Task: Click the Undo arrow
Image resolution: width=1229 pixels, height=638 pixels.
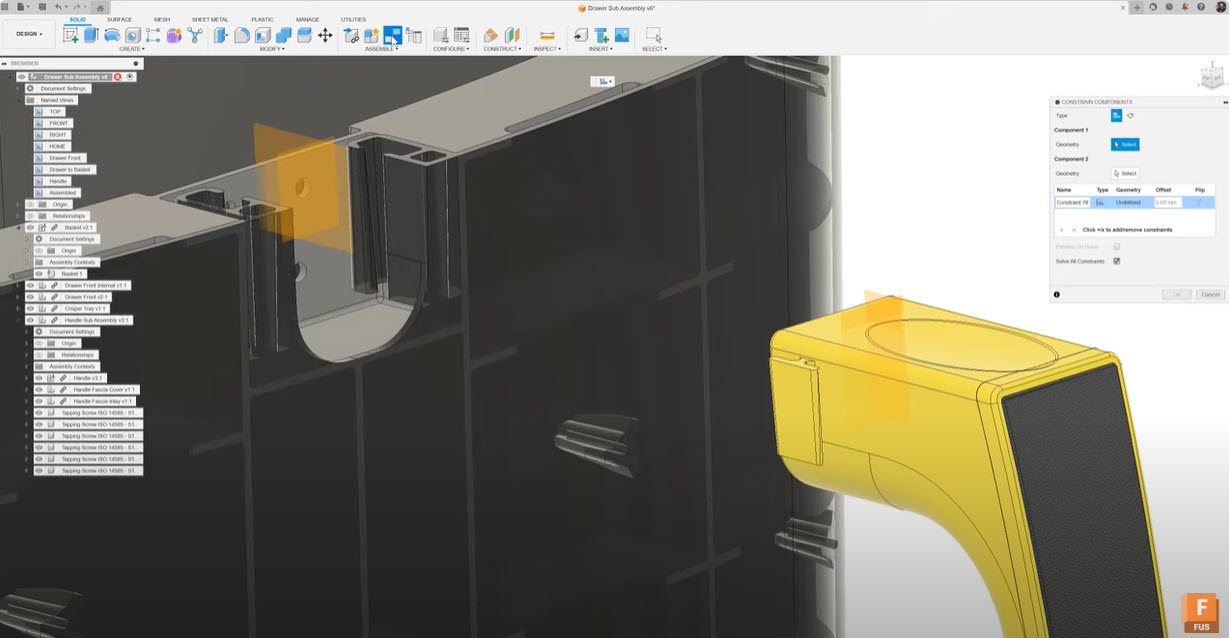Action: 59,7
